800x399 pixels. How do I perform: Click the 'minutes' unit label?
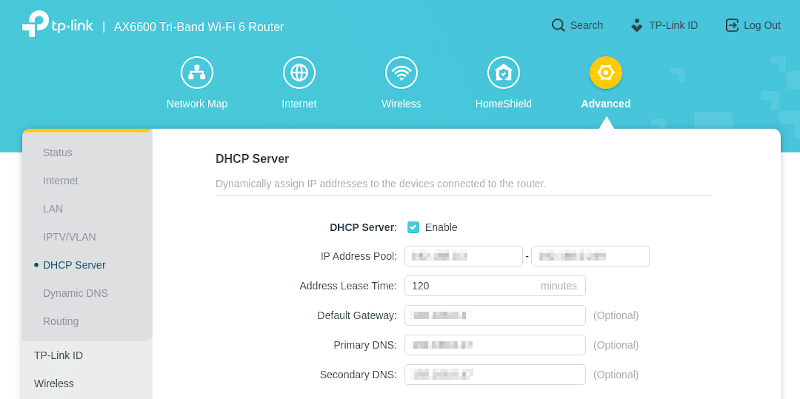(559, 286)
